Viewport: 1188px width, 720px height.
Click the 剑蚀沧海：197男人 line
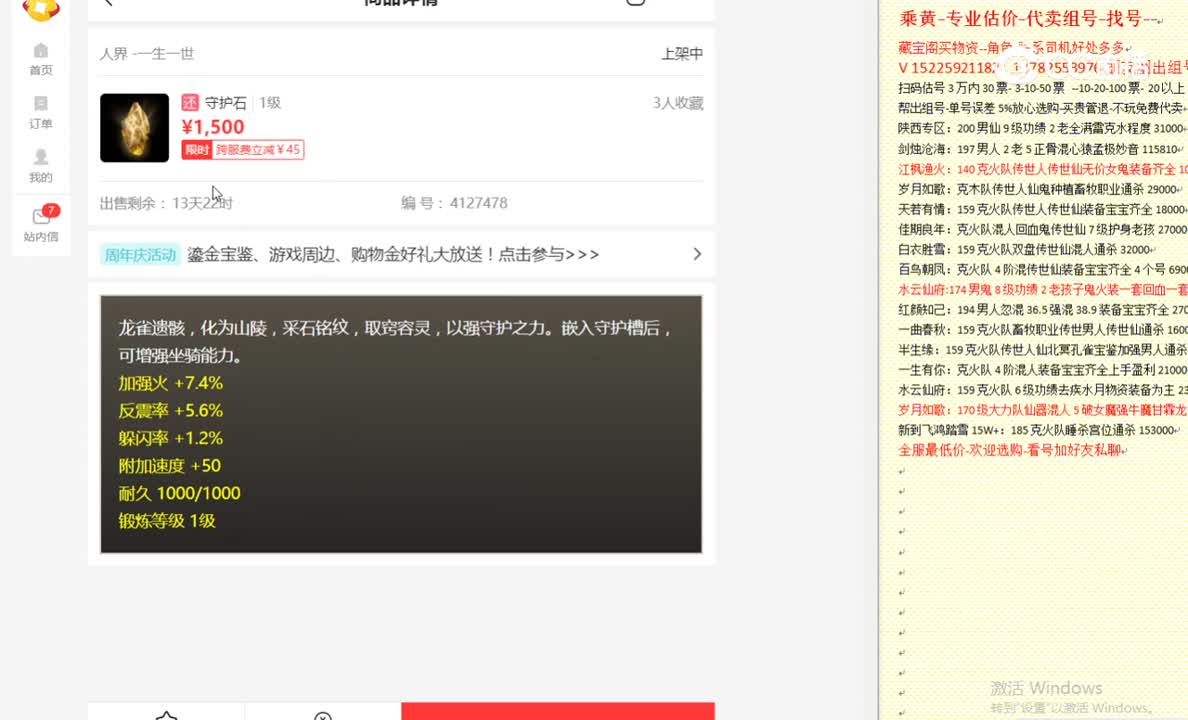(x=1040, y=149)
